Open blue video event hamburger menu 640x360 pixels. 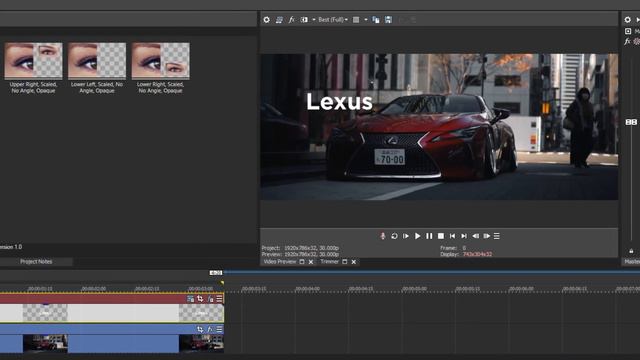[219, 329]
